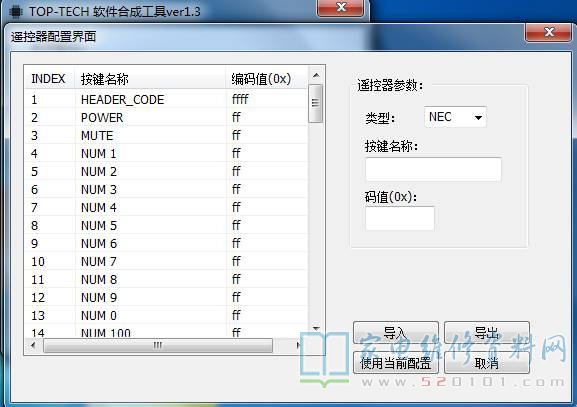Select the POWER row in list
The height and width of the screenshot is (407, 577).
pyautogui.click(x=166, y=117)
